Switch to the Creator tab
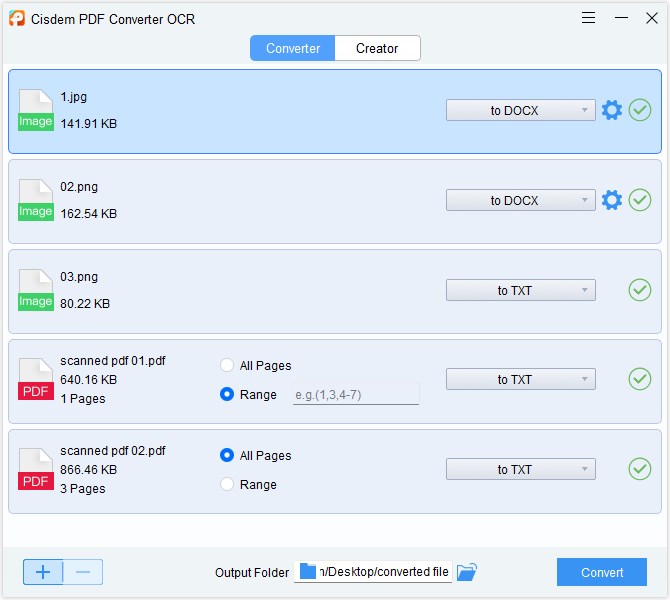 pos(377,48)
